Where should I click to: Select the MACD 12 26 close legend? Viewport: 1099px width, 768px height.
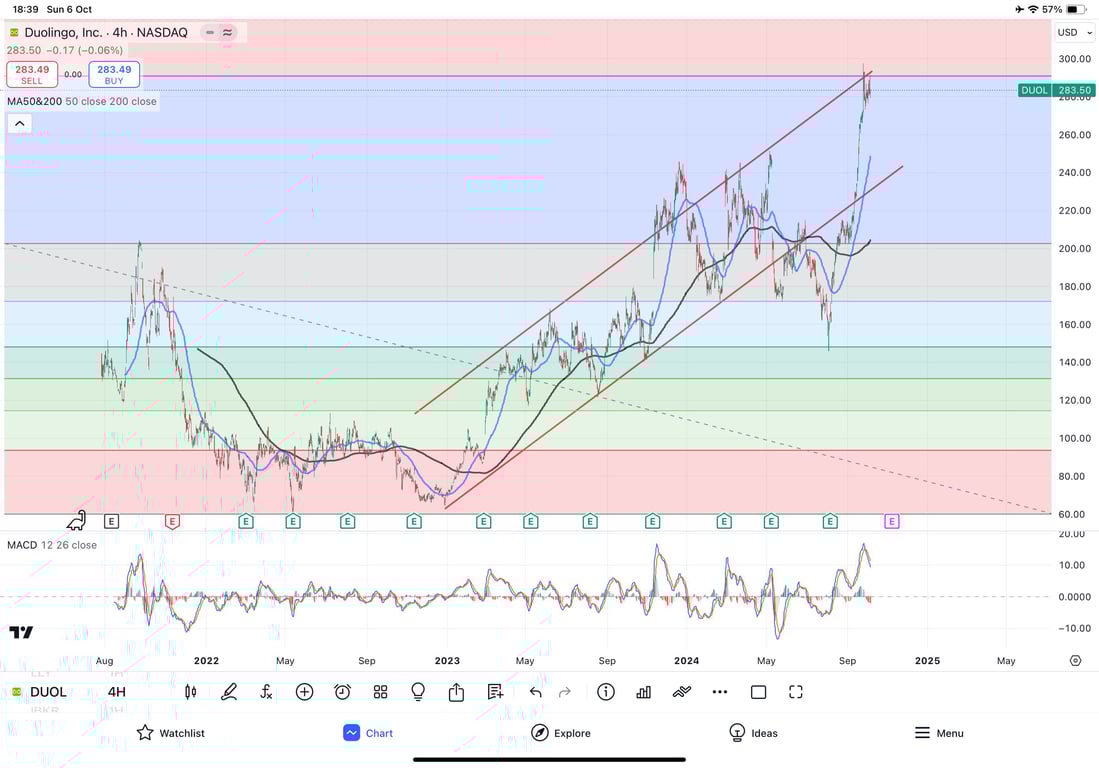point(52,545)
